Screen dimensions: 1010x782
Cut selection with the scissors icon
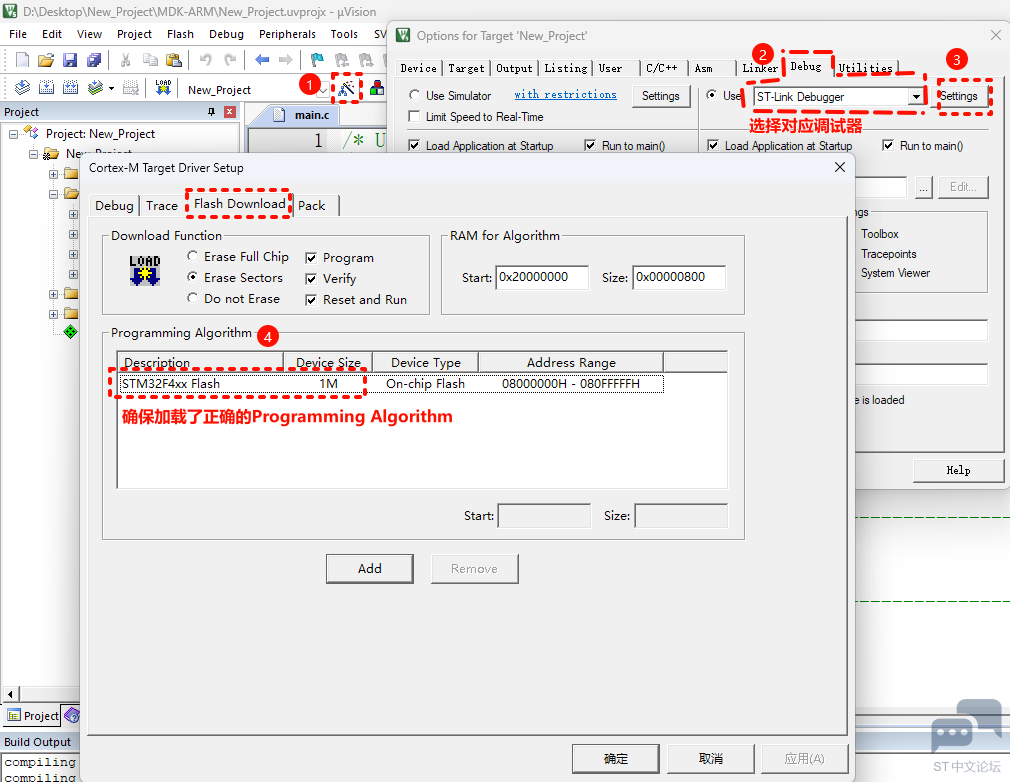126,60
